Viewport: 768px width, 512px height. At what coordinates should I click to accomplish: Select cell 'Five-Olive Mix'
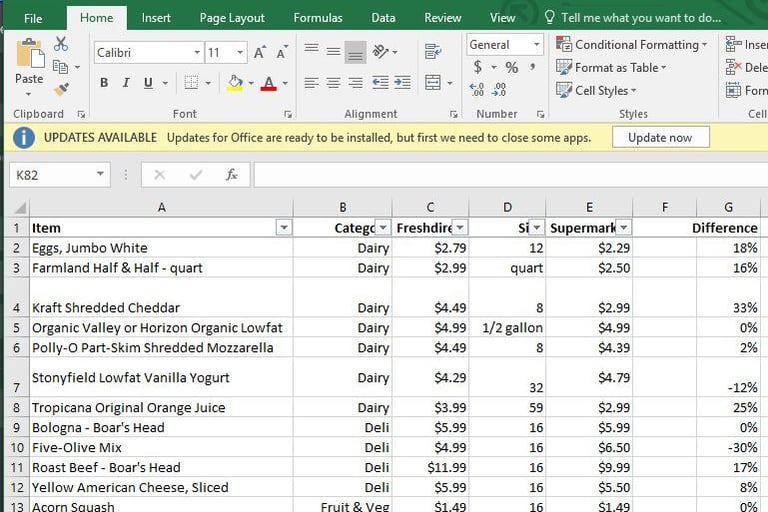[x=161, y=447]
